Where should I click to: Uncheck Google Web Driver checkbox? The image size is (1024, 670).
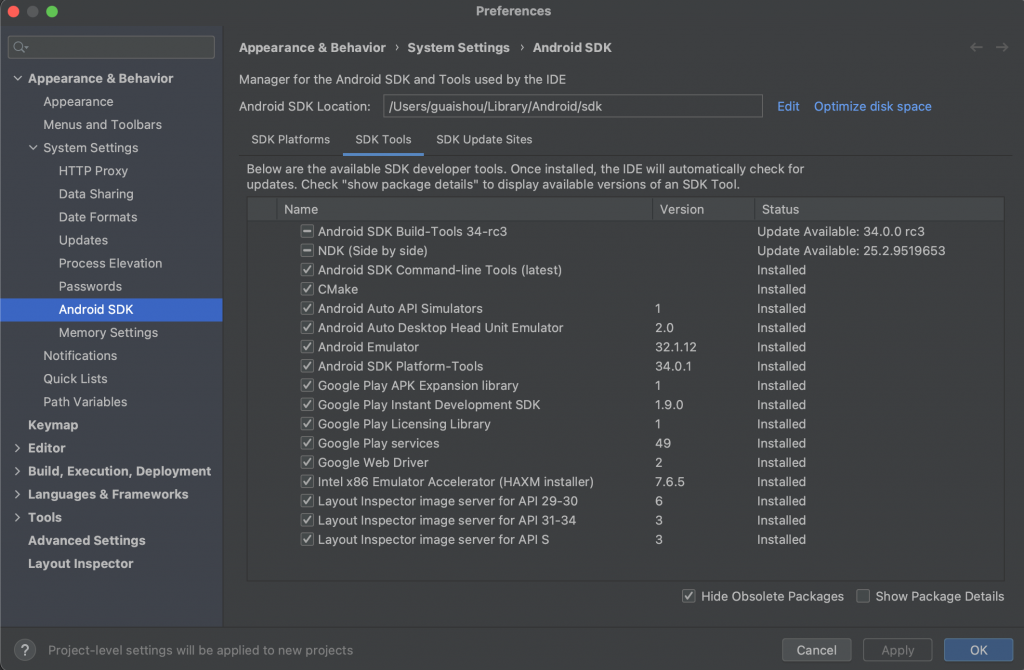pos(307,462)
